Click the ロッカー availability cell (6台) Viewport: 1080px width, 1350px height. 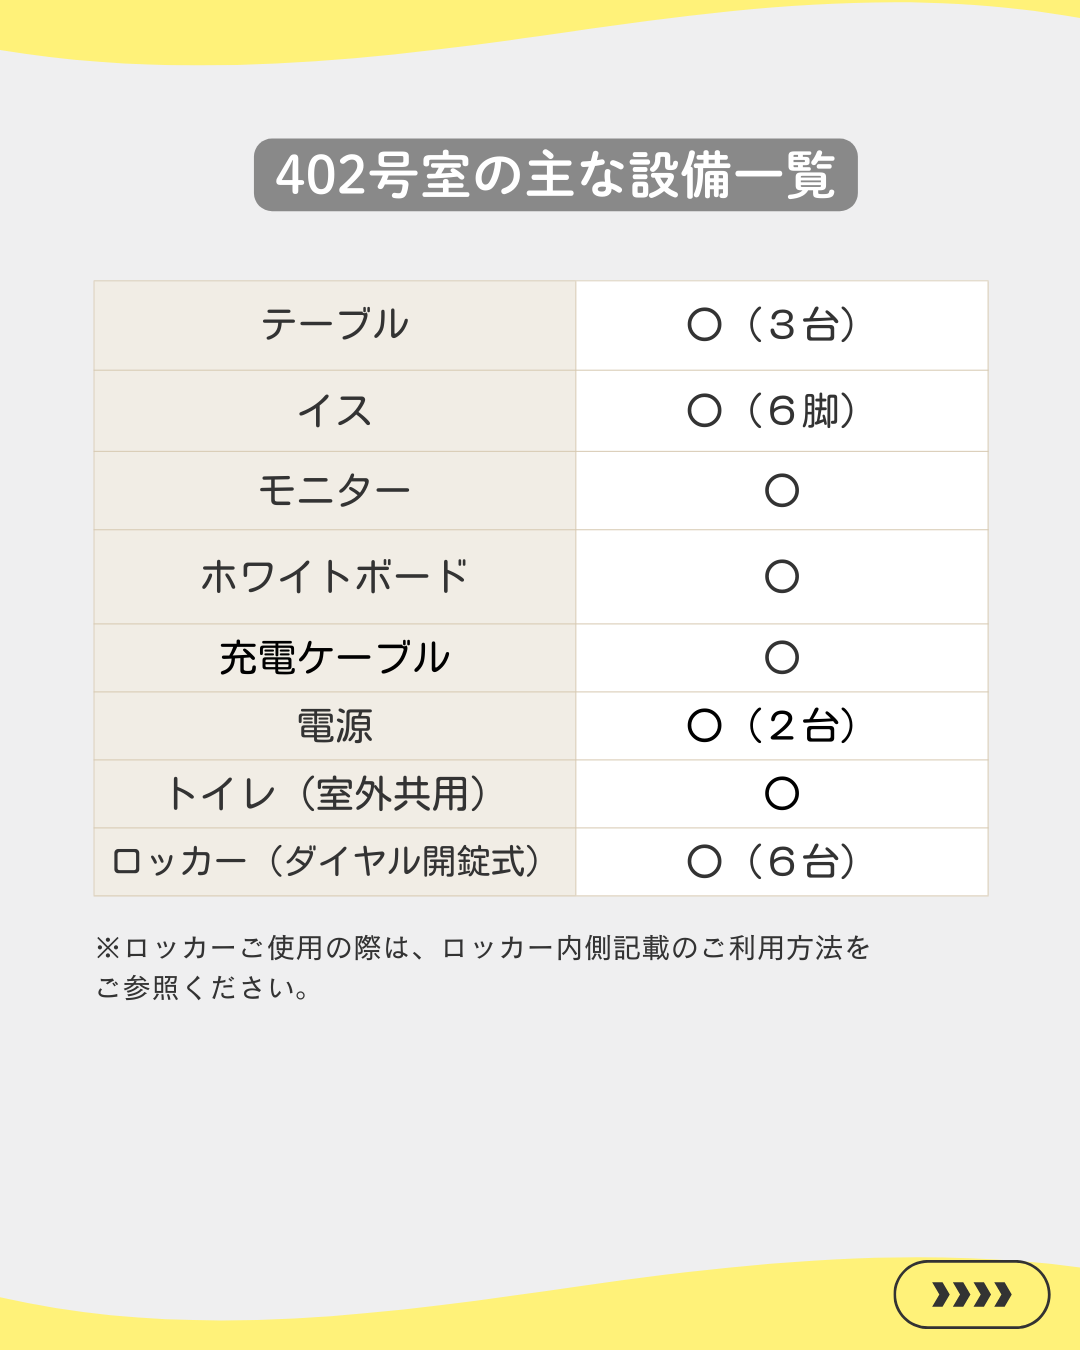(x=772, y=862)
